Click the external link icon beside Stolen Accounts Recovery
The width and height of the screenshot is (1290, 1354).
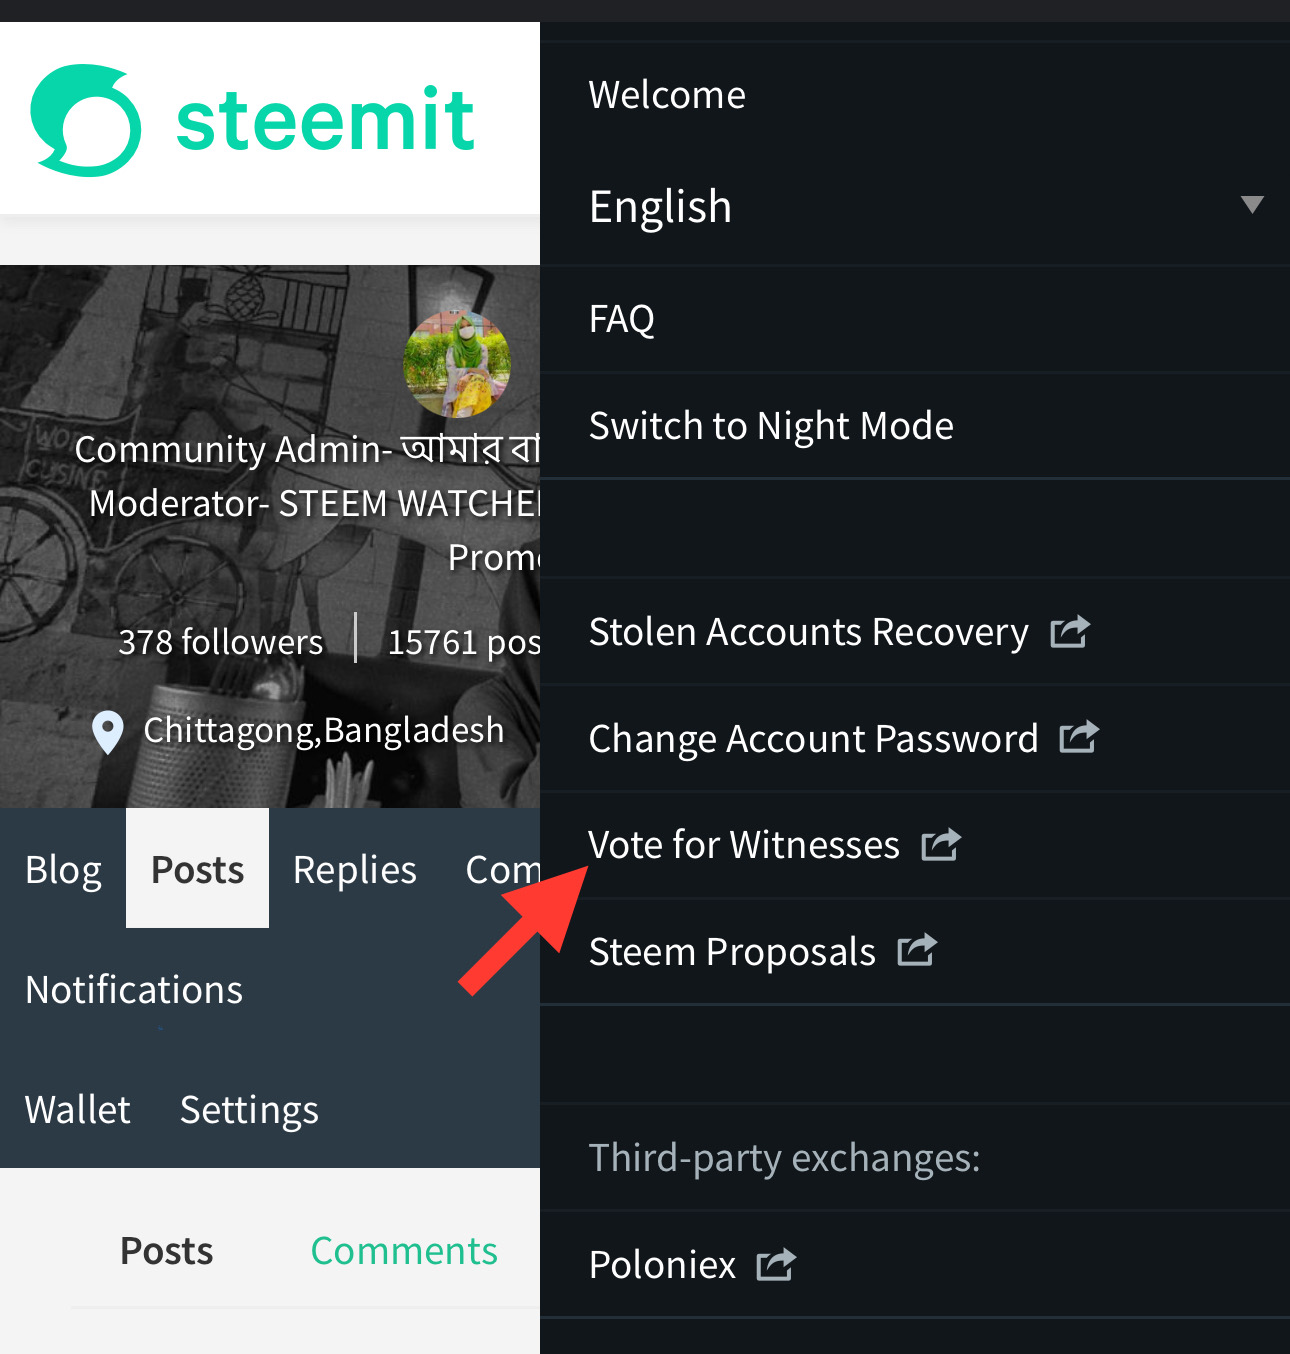pos(1069,632)
